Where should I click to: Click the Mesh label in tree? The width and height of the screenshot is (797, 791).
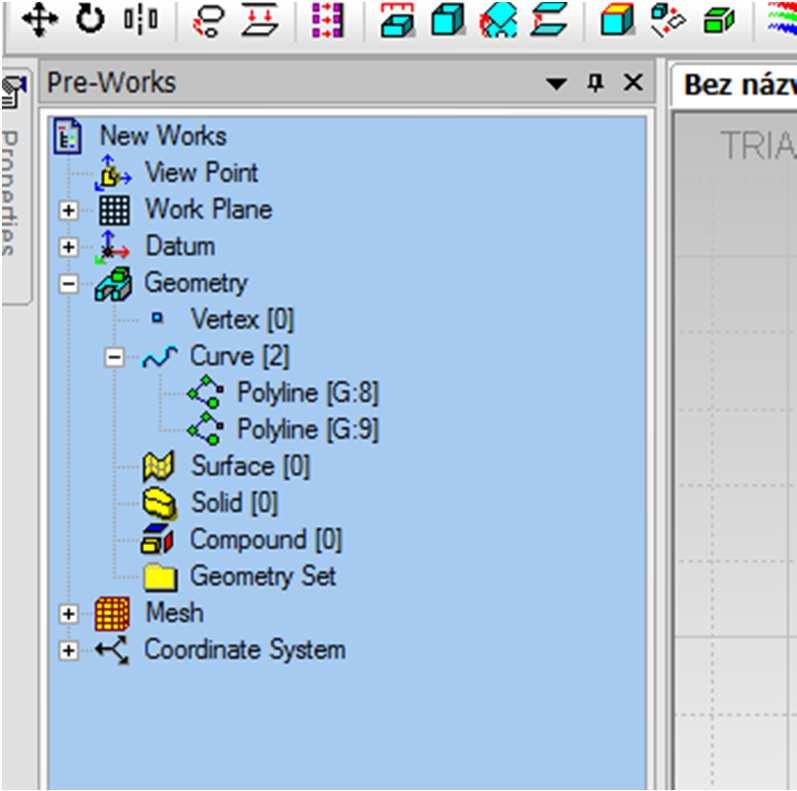click(174, 613)
